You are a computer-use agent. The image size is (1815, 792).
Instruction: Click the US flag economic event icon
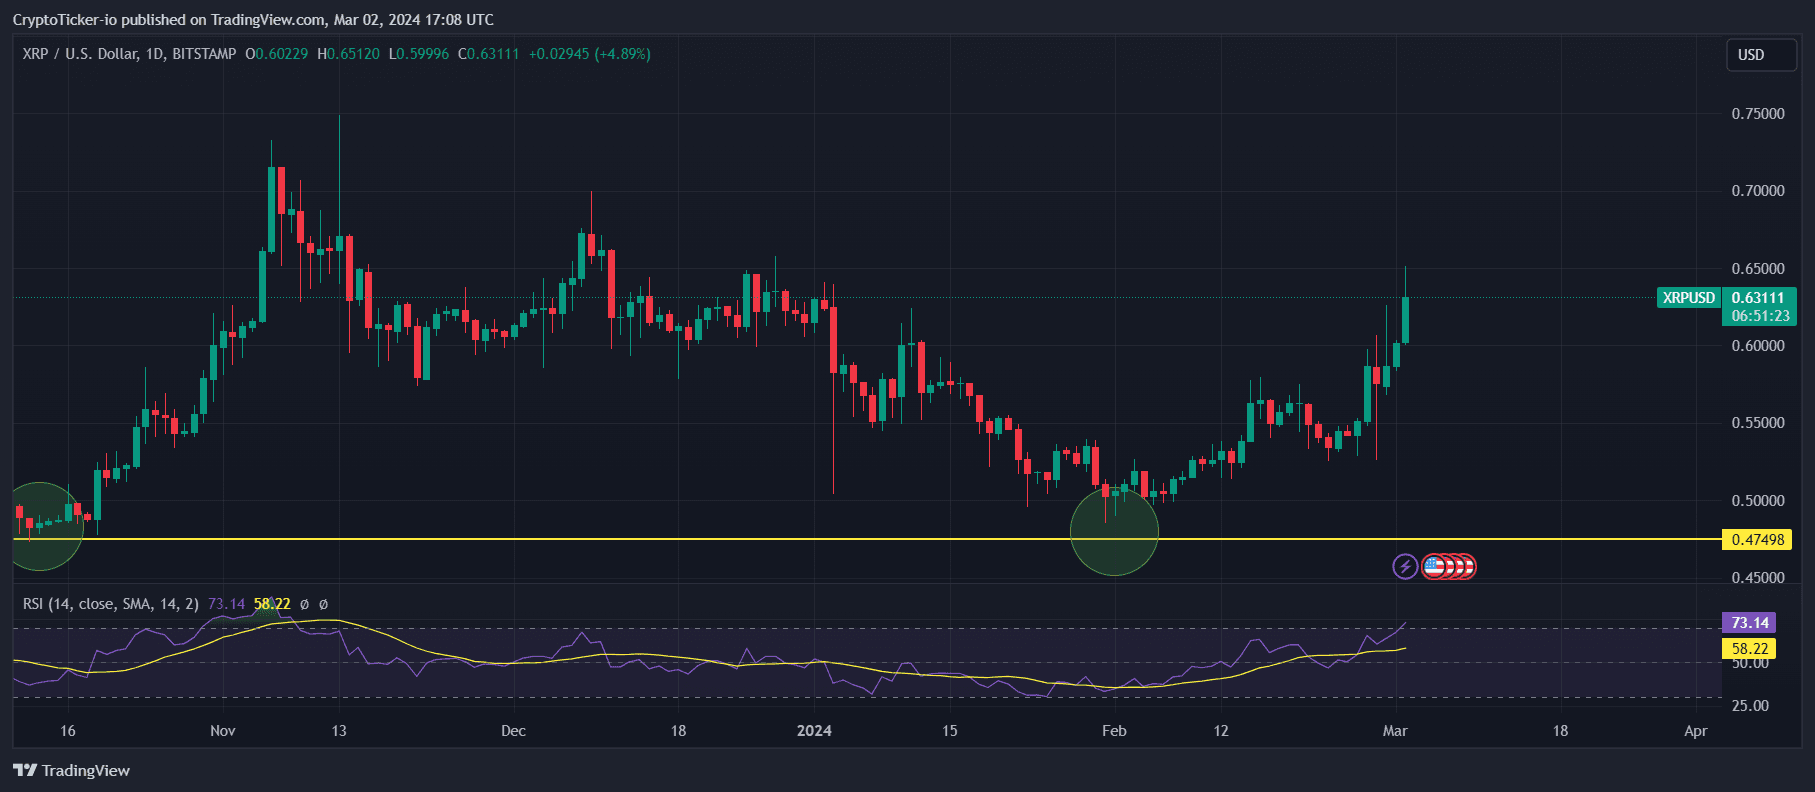tap(1435, 567)
